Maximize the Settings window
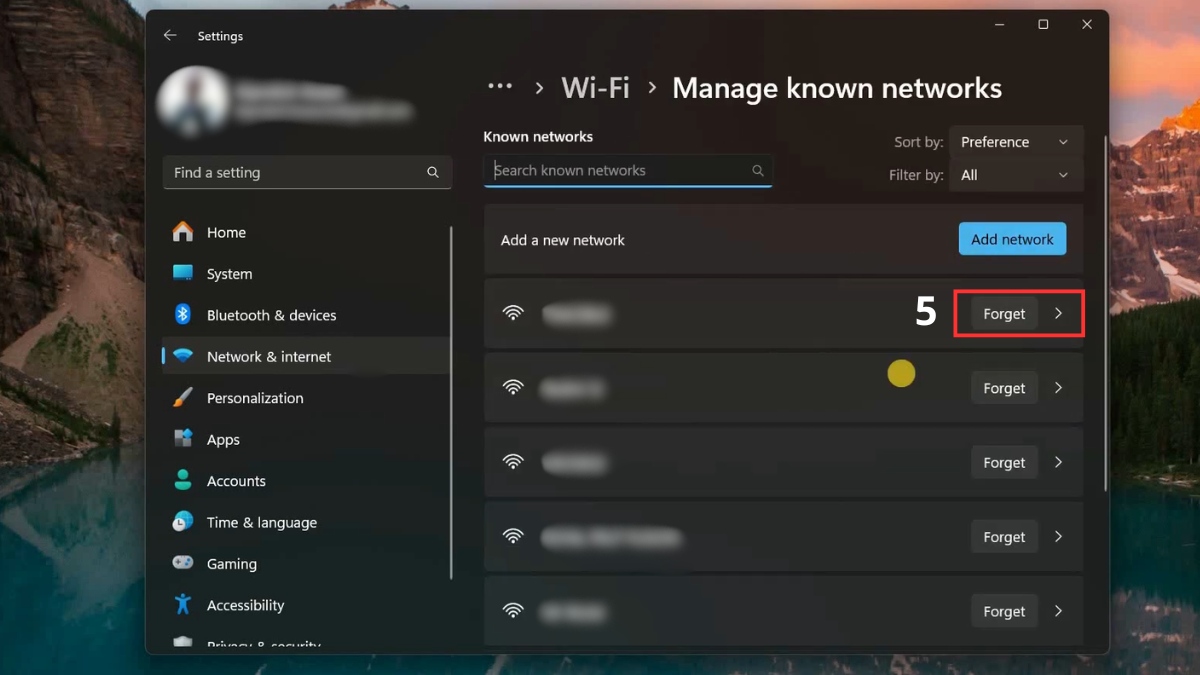1200x675 pixels. (x=1043, y=24)
